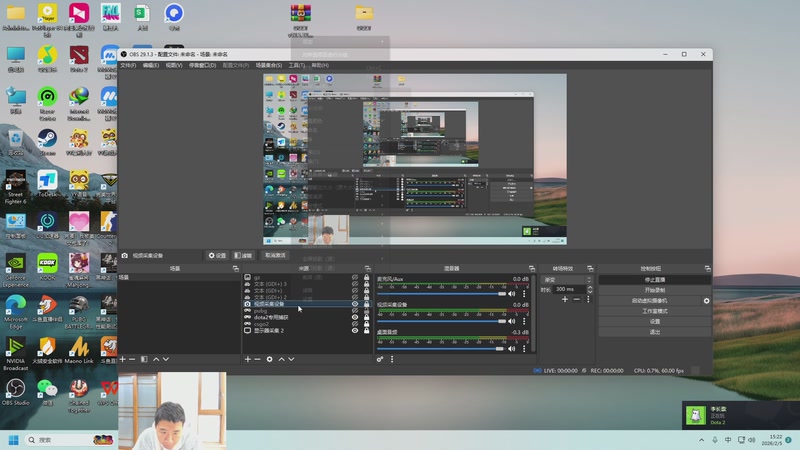Open scene filters icon in Scenes panel
800x450 pixels.
coord(144,359)
